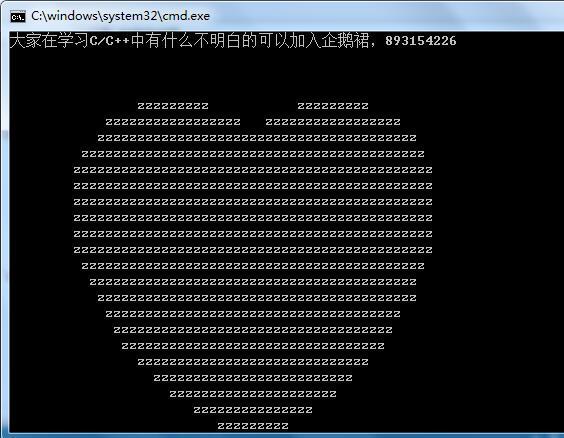Click the bottom tip row of the heart

coord(253,426)
